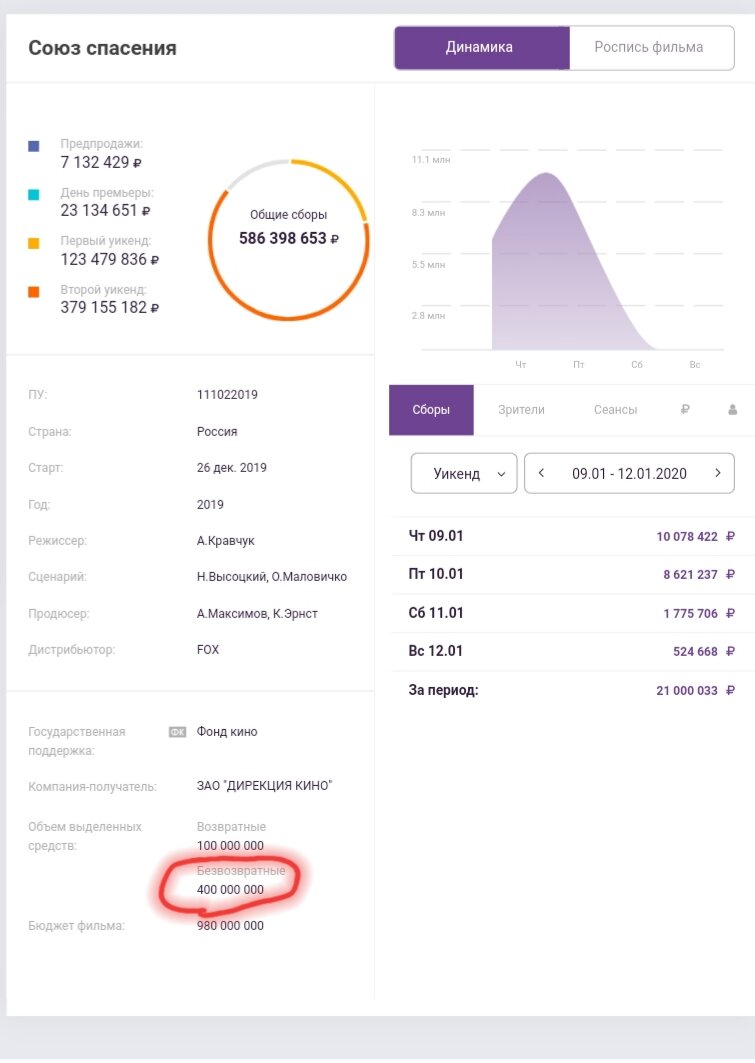Click recipient ЗАО "ДИРЕКЦИЯ КИНО"
The height and width of the screenshot is (1063, 755).
[264, 786]
